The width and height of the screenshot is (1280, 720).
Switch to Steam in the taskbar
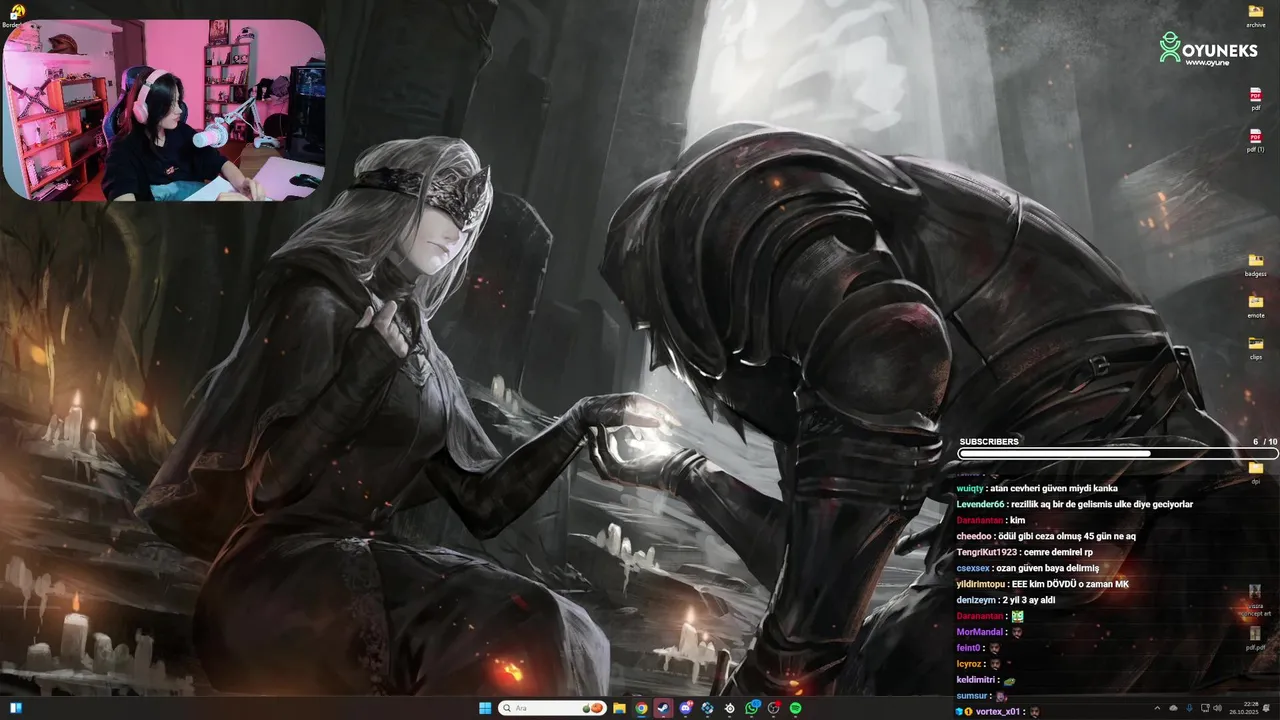point(663,708)
